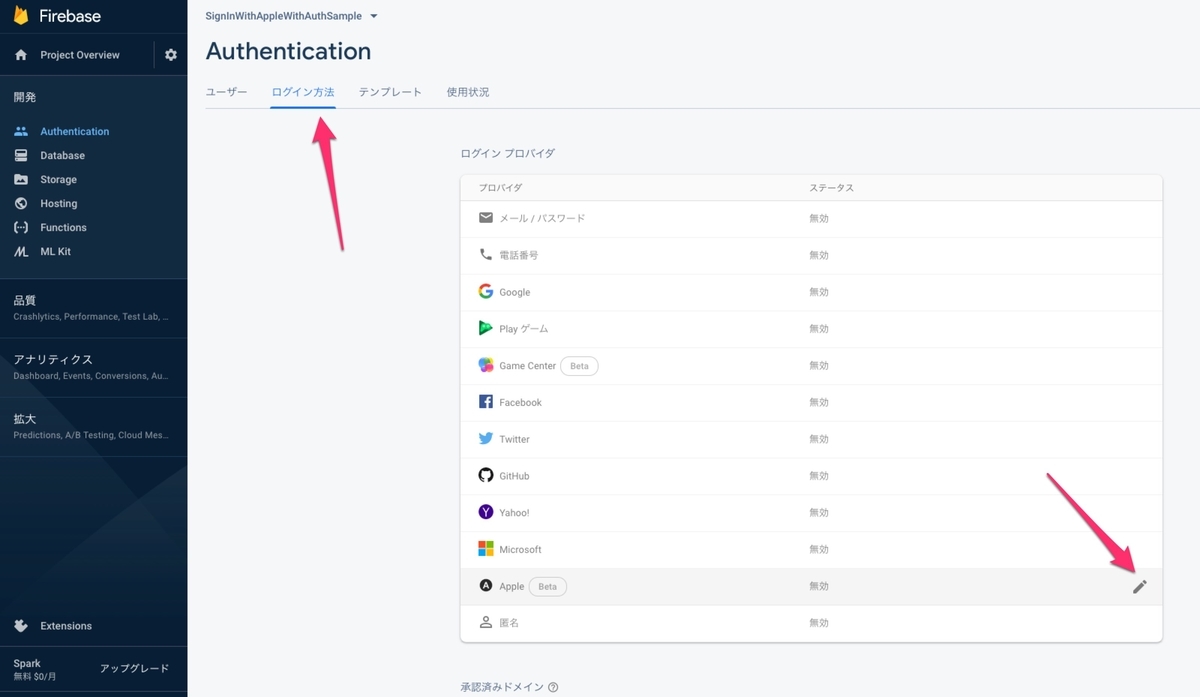Open the SignInWithAppleWithAuthSample project dropdown
This screenshot has width=1200, height=697.
(x=291, y=16)
